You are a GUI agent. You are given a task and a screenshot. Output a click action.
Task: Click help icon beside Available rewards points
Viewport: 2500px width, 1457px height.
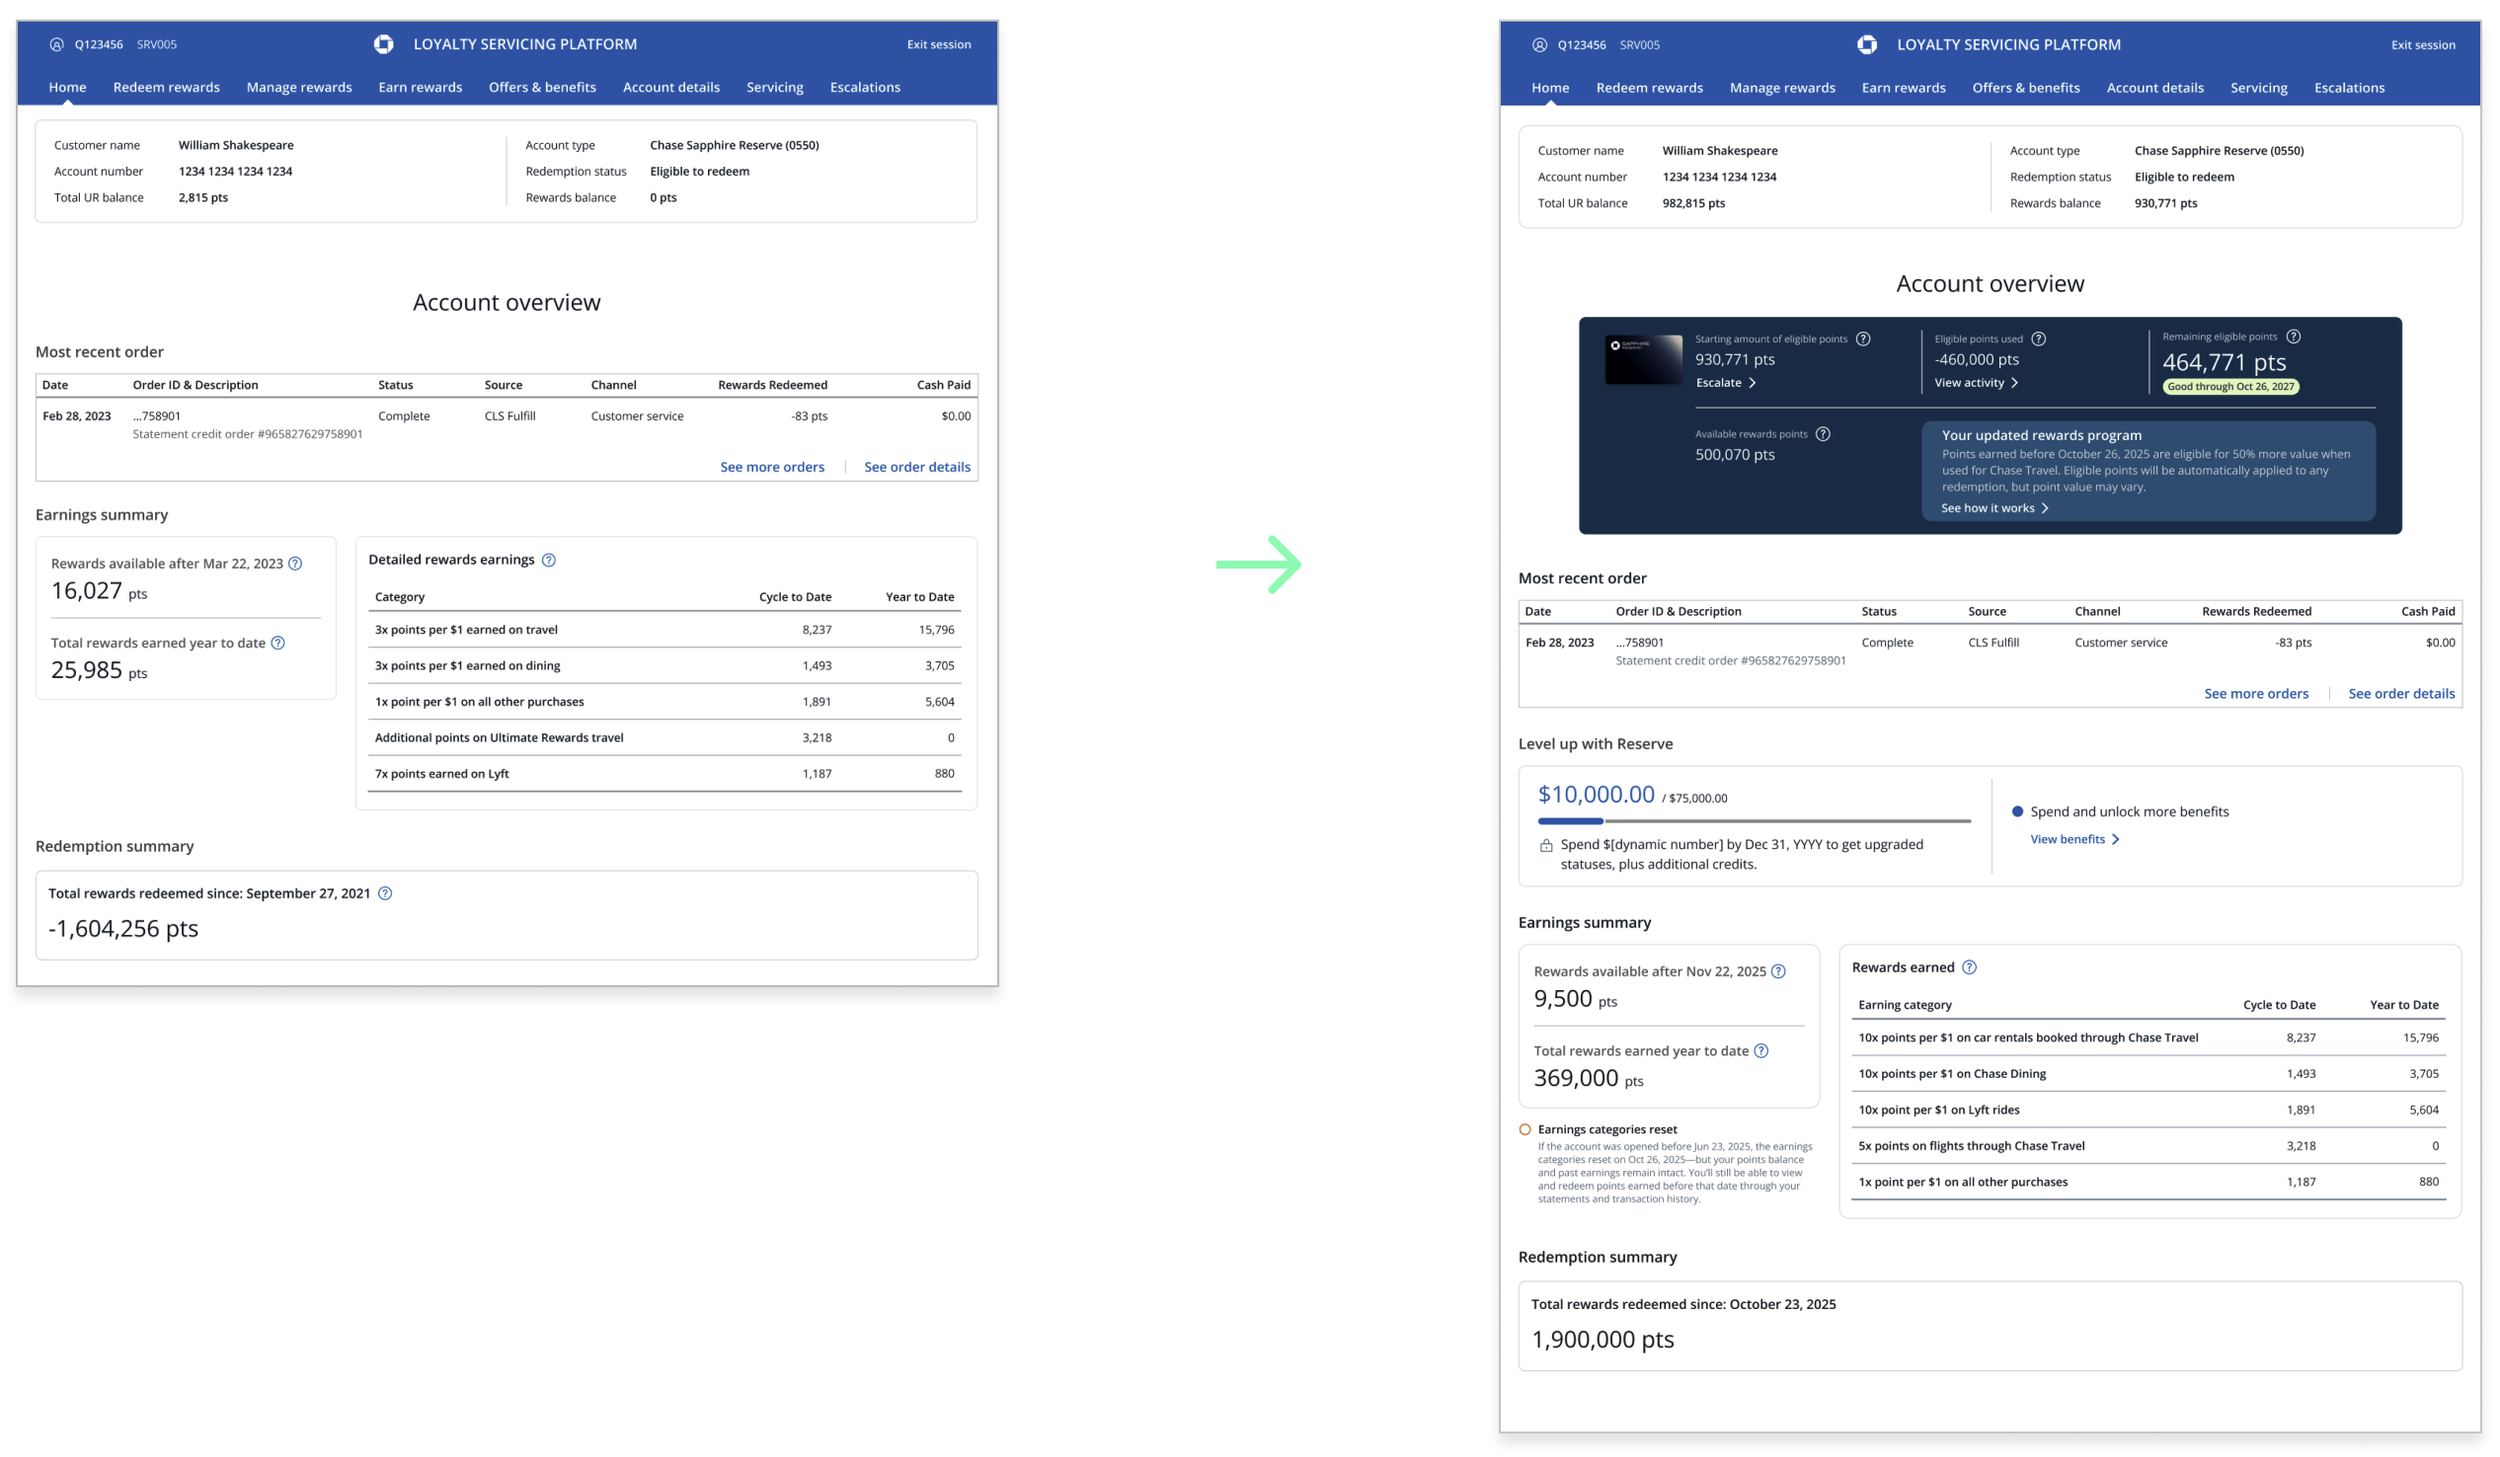coord(1823,434)
